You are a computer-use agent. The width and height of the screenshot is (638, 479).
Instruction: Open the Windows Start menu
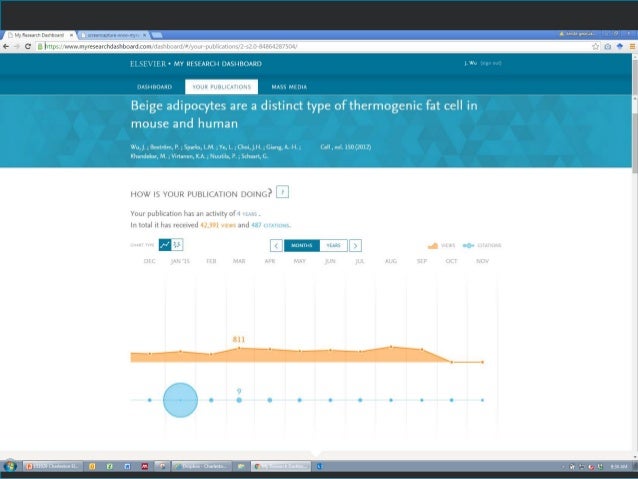(10, 466)
